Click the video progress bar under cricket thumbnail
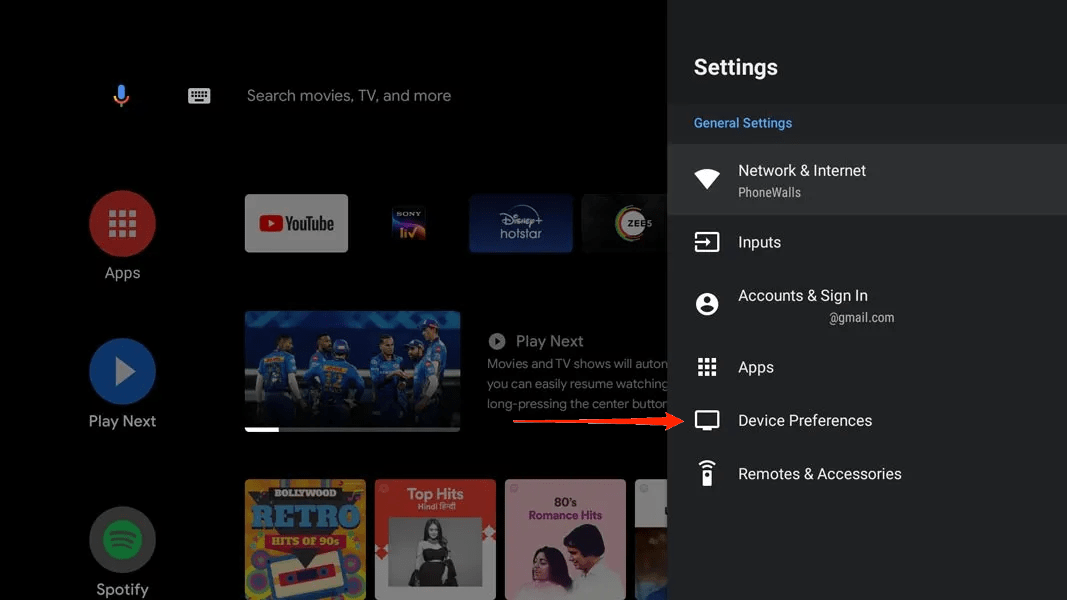 [352, 430]
